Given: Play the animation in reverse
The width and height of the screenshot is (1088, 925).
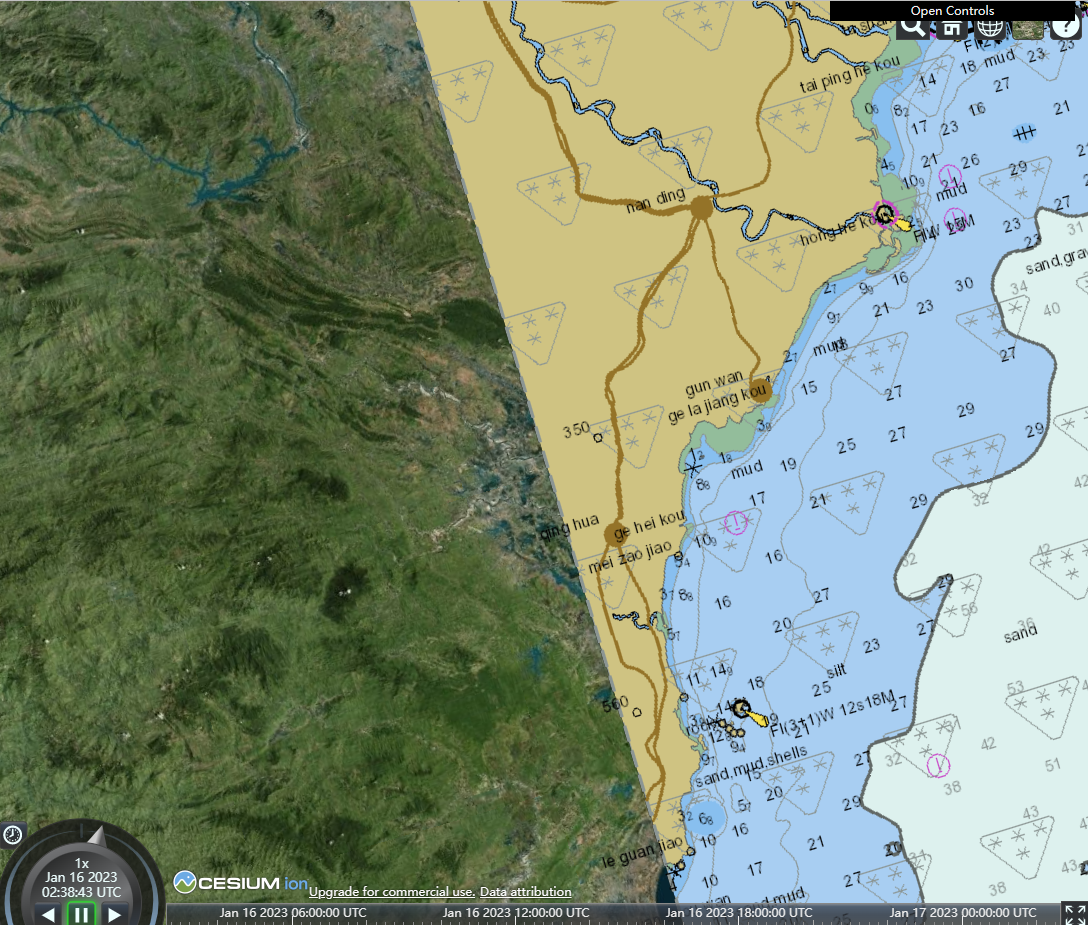Looking at the screenshot, I should [47, 913].
